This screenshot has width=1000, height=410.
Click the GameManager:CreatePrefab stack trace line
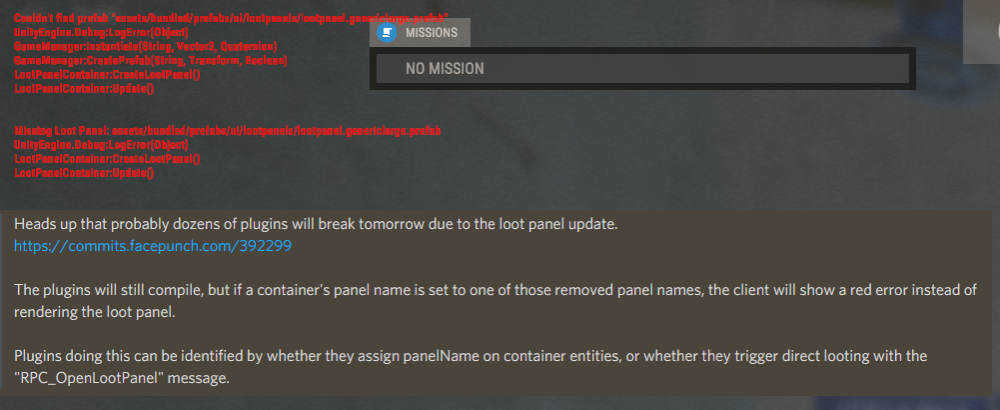coord(150,61)
